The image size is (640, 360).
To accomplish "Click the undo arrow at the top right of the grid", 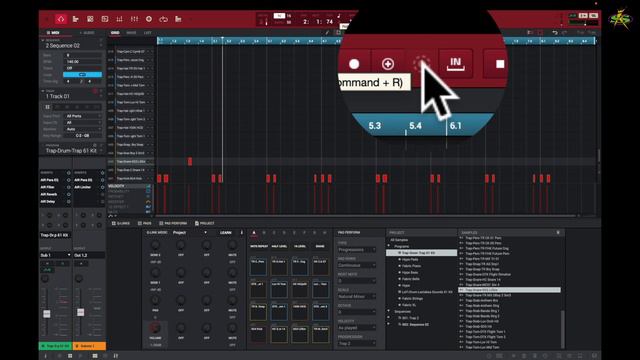I will (x=555, y=33).
